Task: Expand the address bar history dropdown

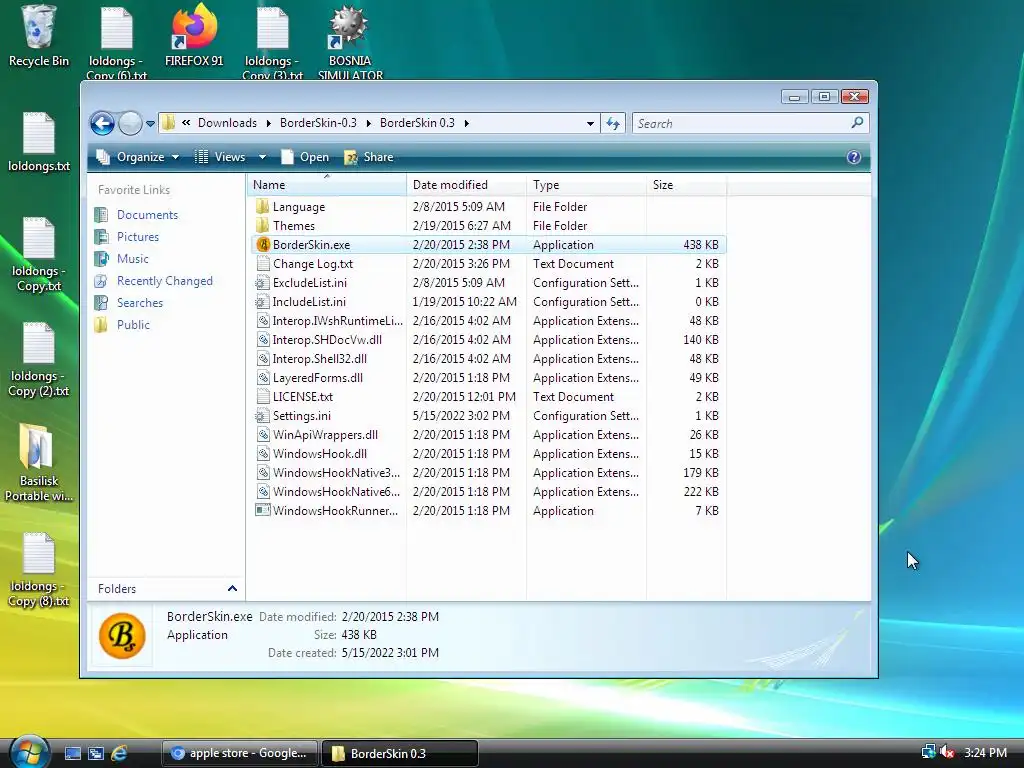Action: tap(590, 123)
